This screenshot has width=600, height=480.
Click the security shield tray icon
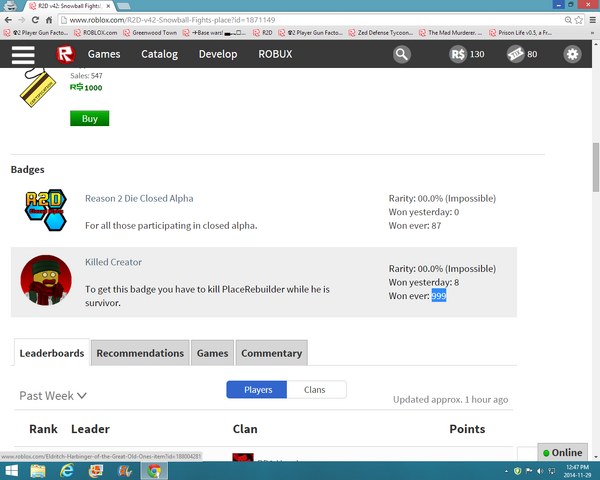(518, 471)
